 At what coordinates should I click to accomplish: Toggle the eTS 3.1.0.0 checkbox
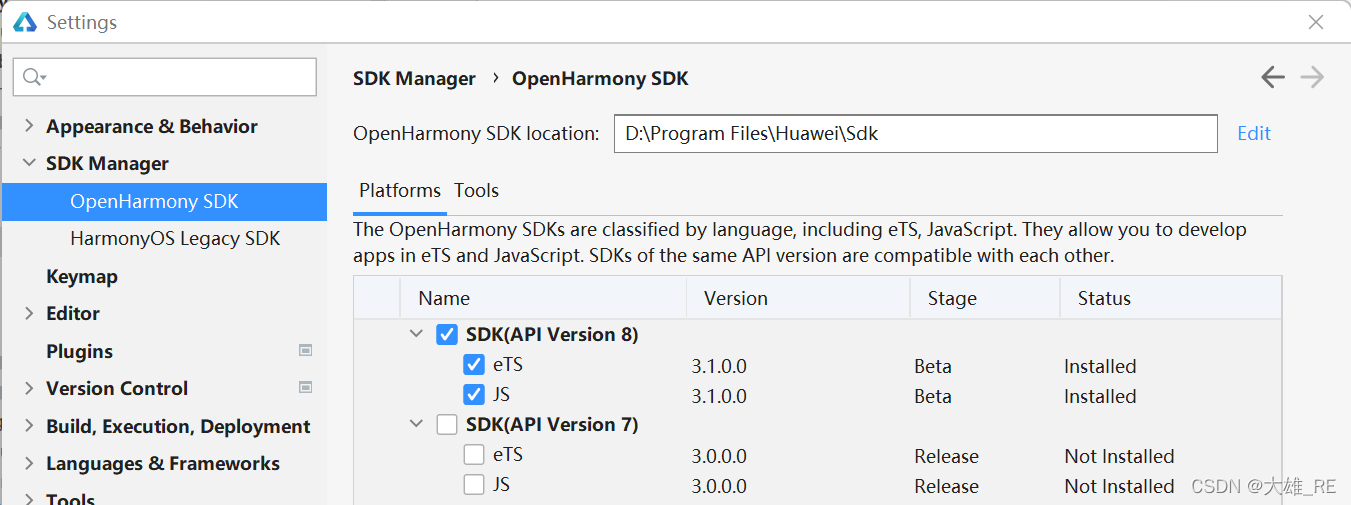(474, 365)
